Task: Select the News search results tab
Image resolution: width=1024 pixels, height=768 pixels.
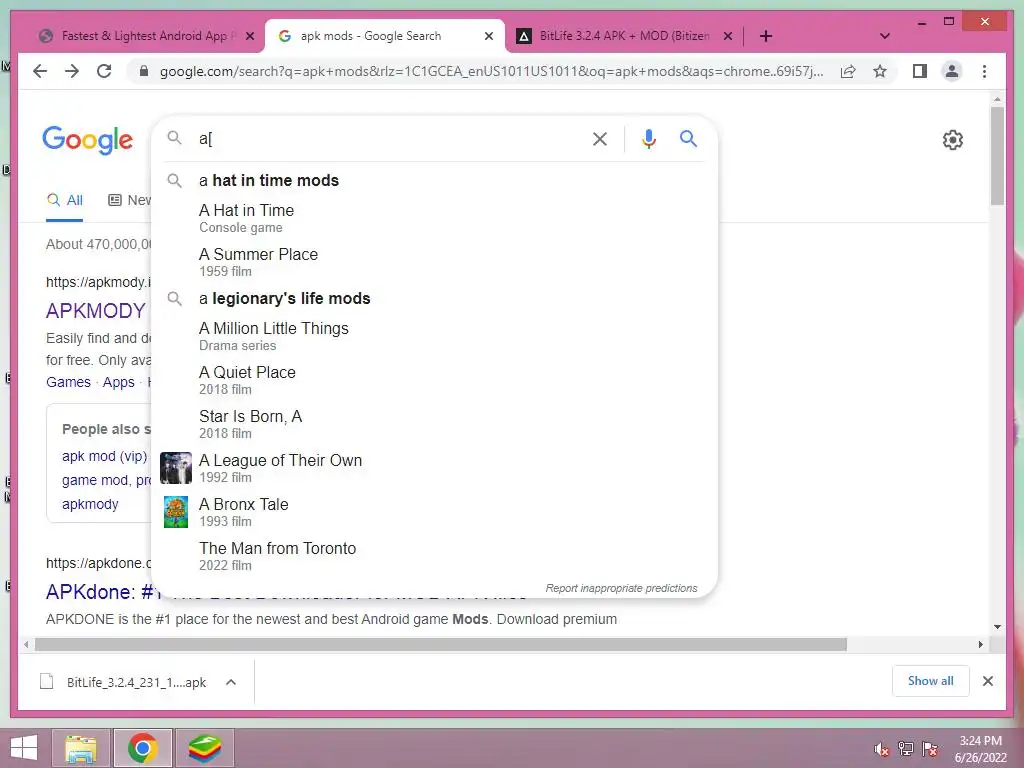Action: pyautogui.click(x=129, y=200)
